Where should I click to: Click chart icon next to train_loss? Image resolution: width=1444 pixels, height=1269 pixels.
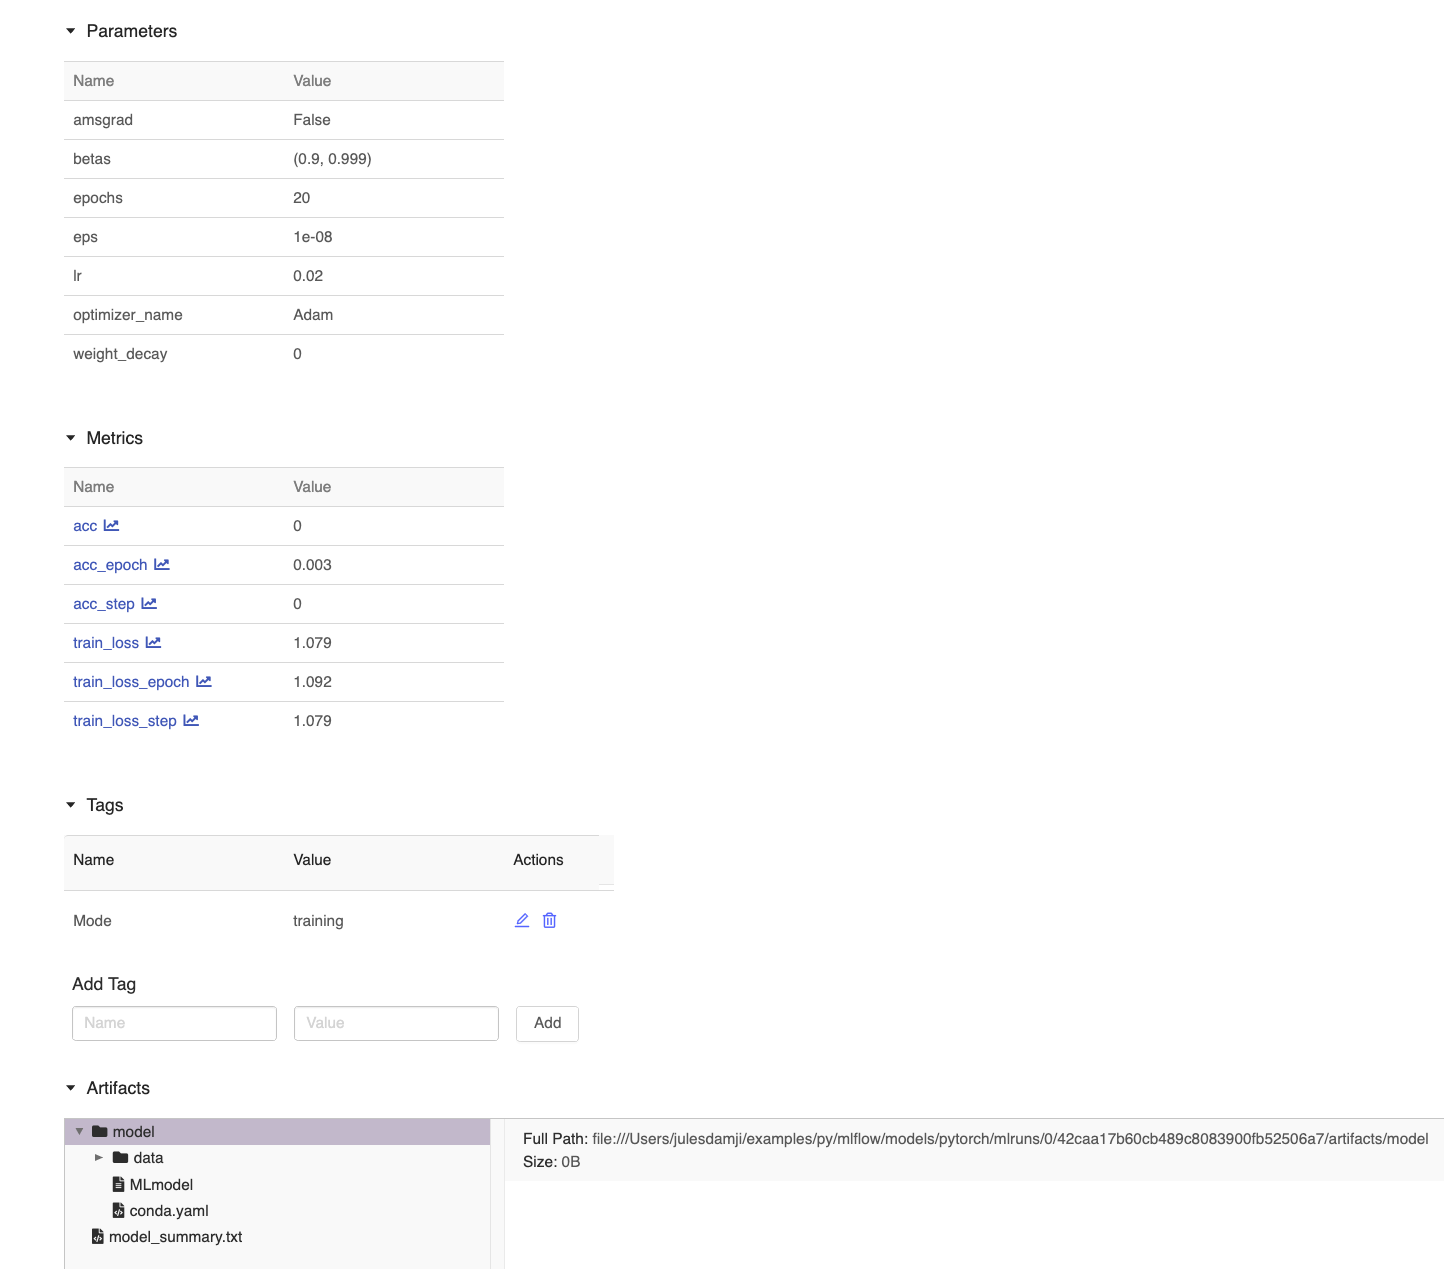[x=153, y=643]
